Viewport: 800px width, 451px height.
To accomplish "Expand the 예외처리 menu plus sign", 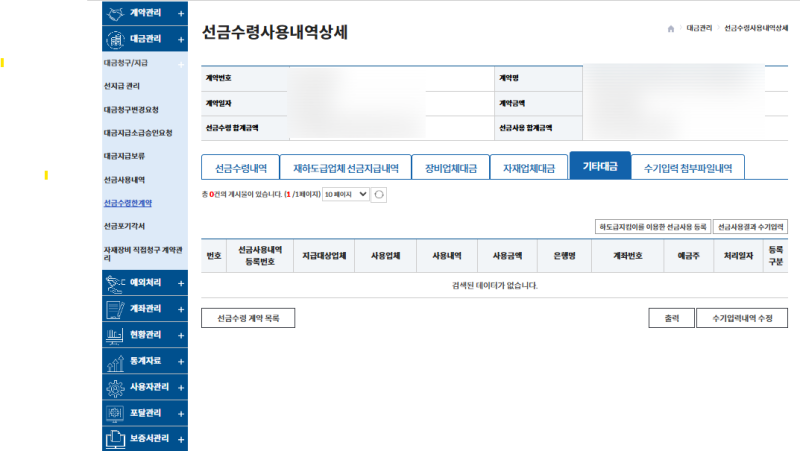I will point(181,283).
